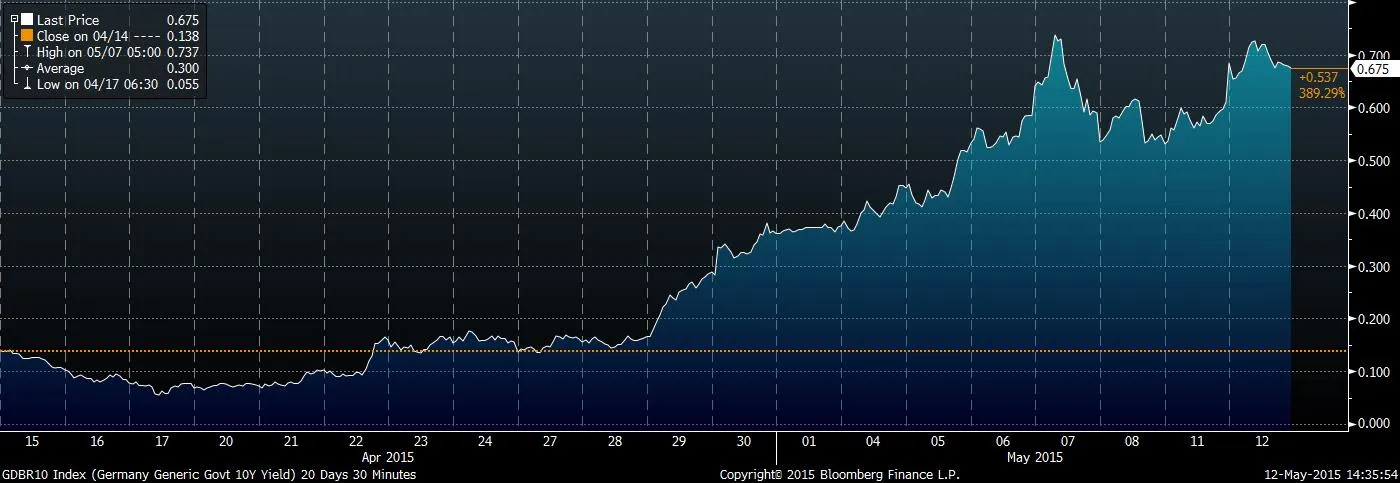Click the GDBR10 Index chart title footer
Screen dimensions: 1400x483
(209, 474)
